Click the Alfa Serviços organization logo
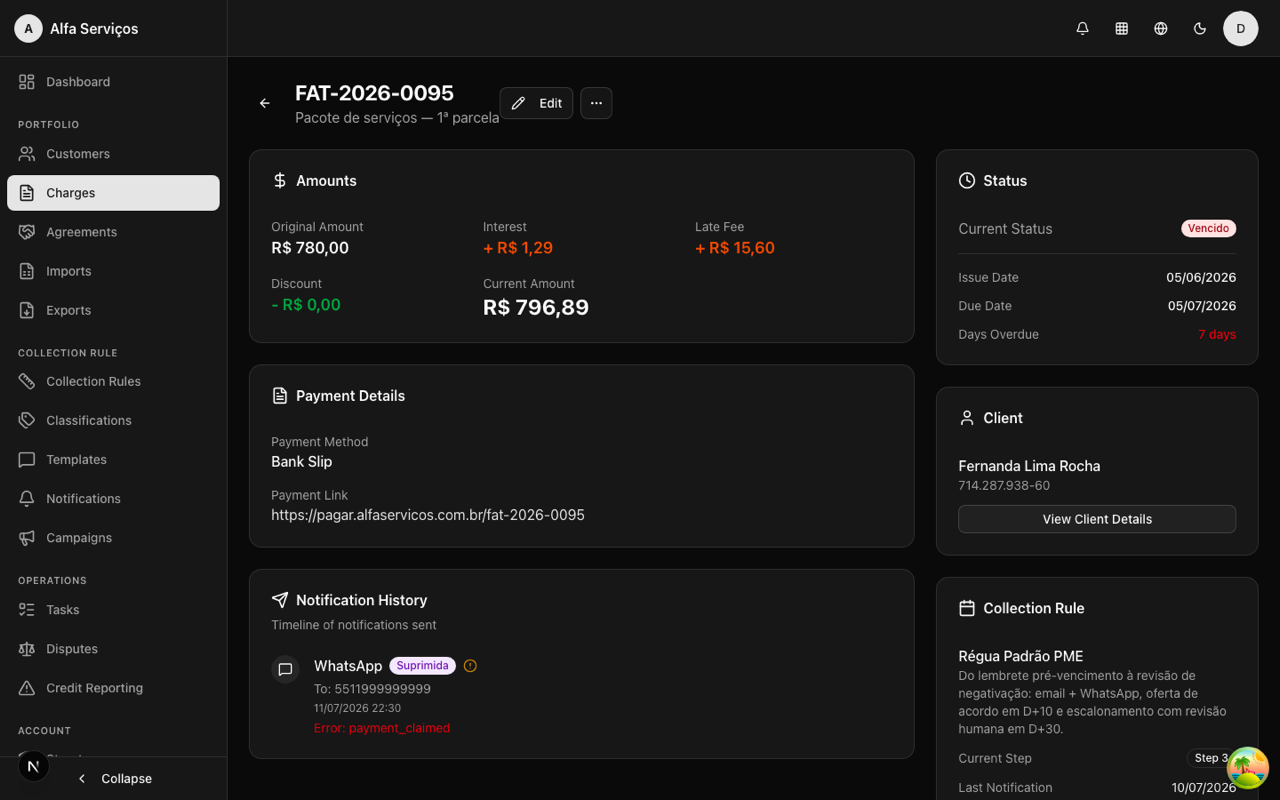Screen dimensions: 1280x800 28,29
